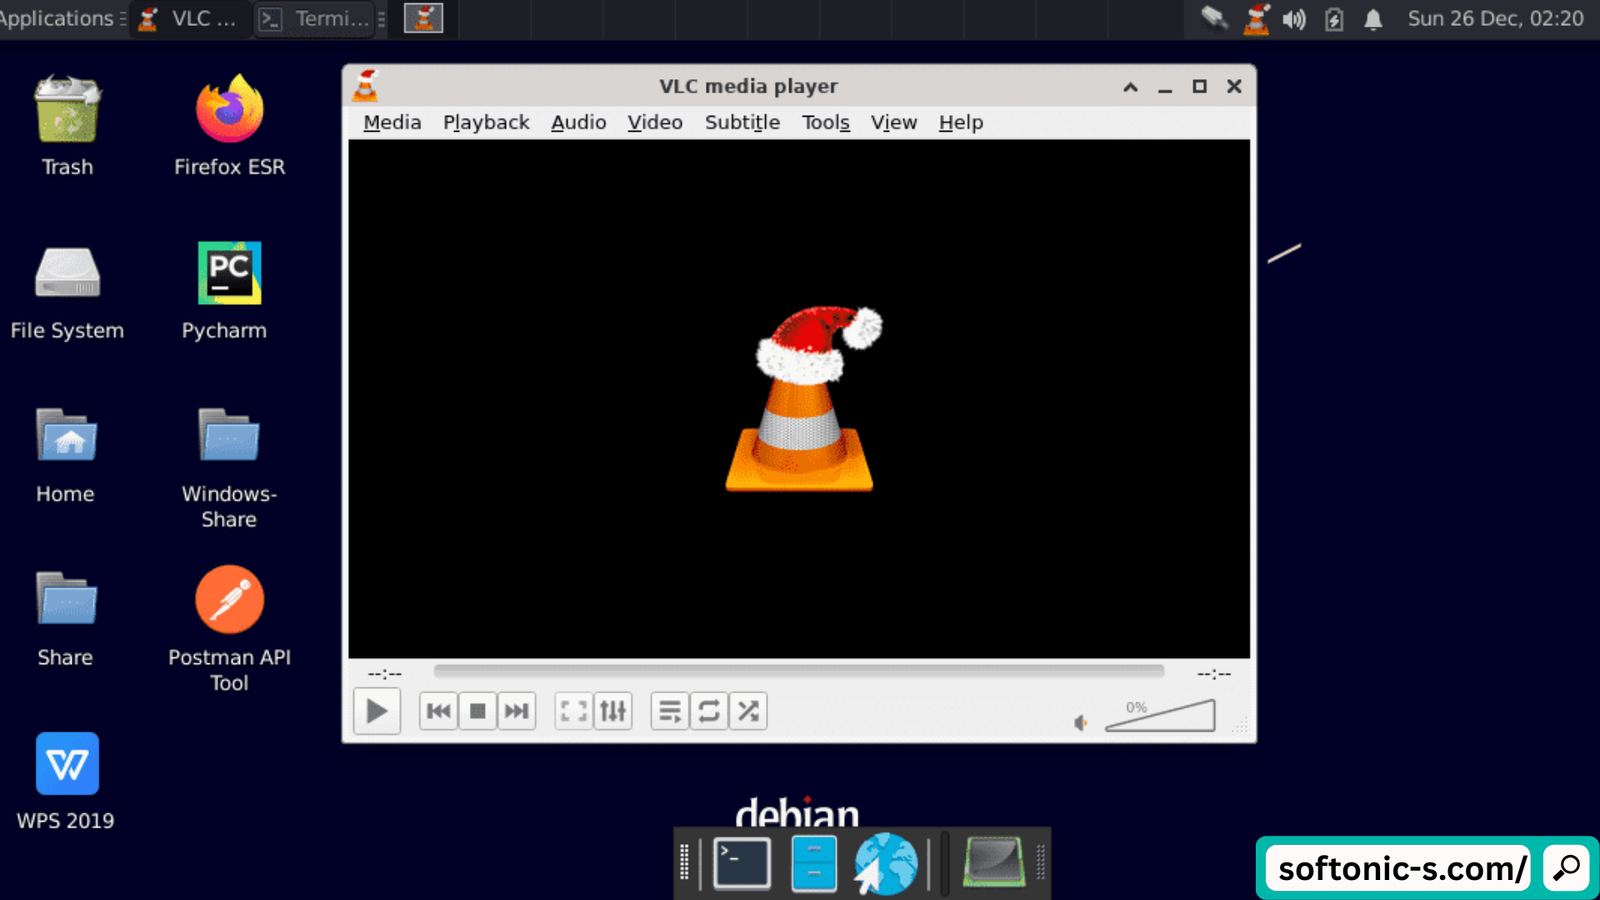
Task: Mute audio with the speaker icon
Action: click(x=1081, y=722)
